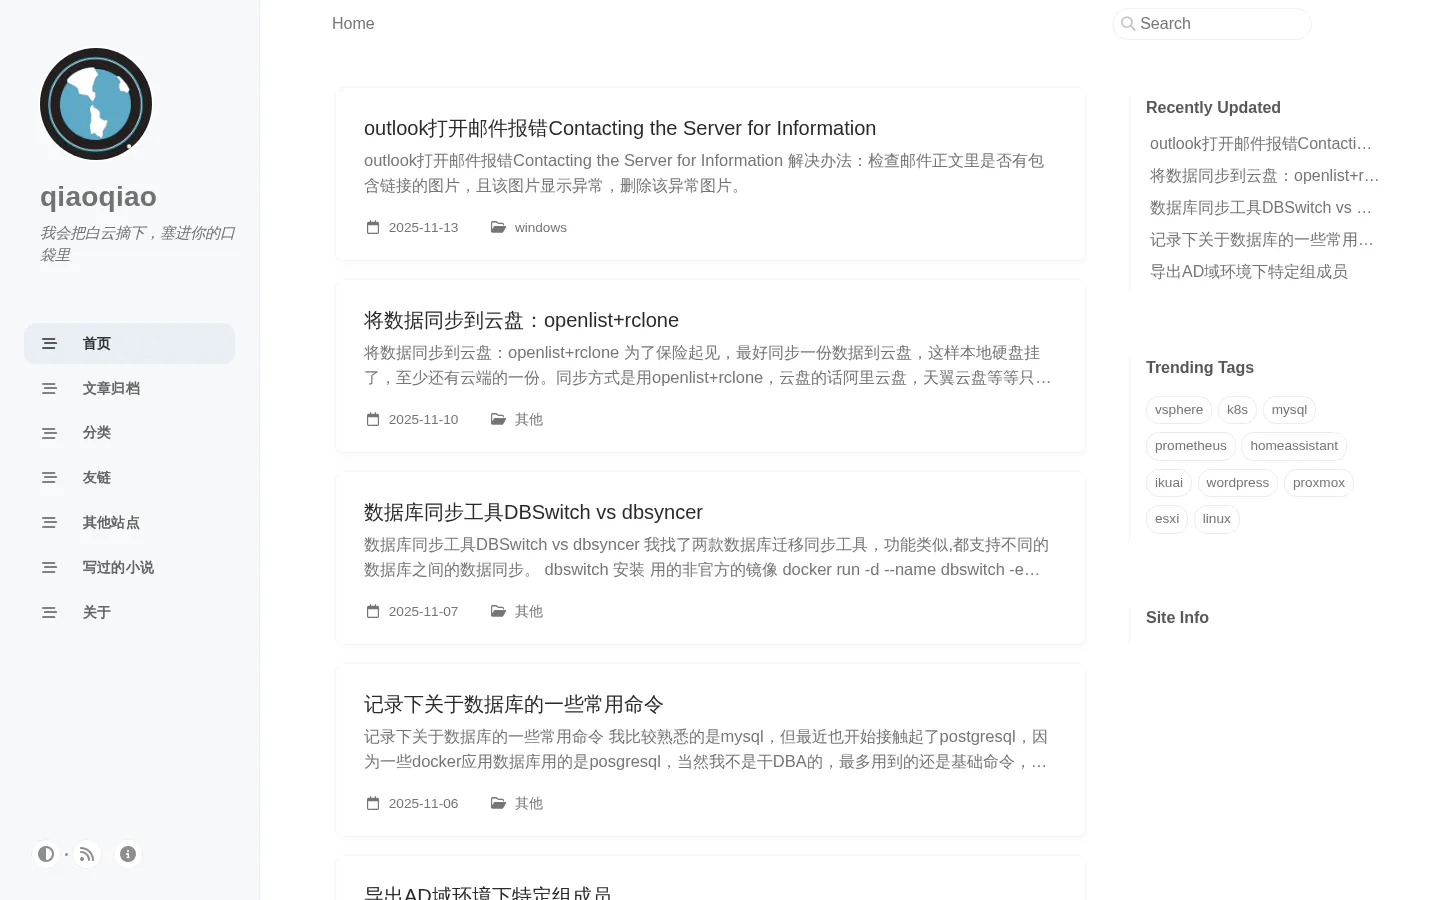Click the Home breadcrumb link

[x=353, y=24]
